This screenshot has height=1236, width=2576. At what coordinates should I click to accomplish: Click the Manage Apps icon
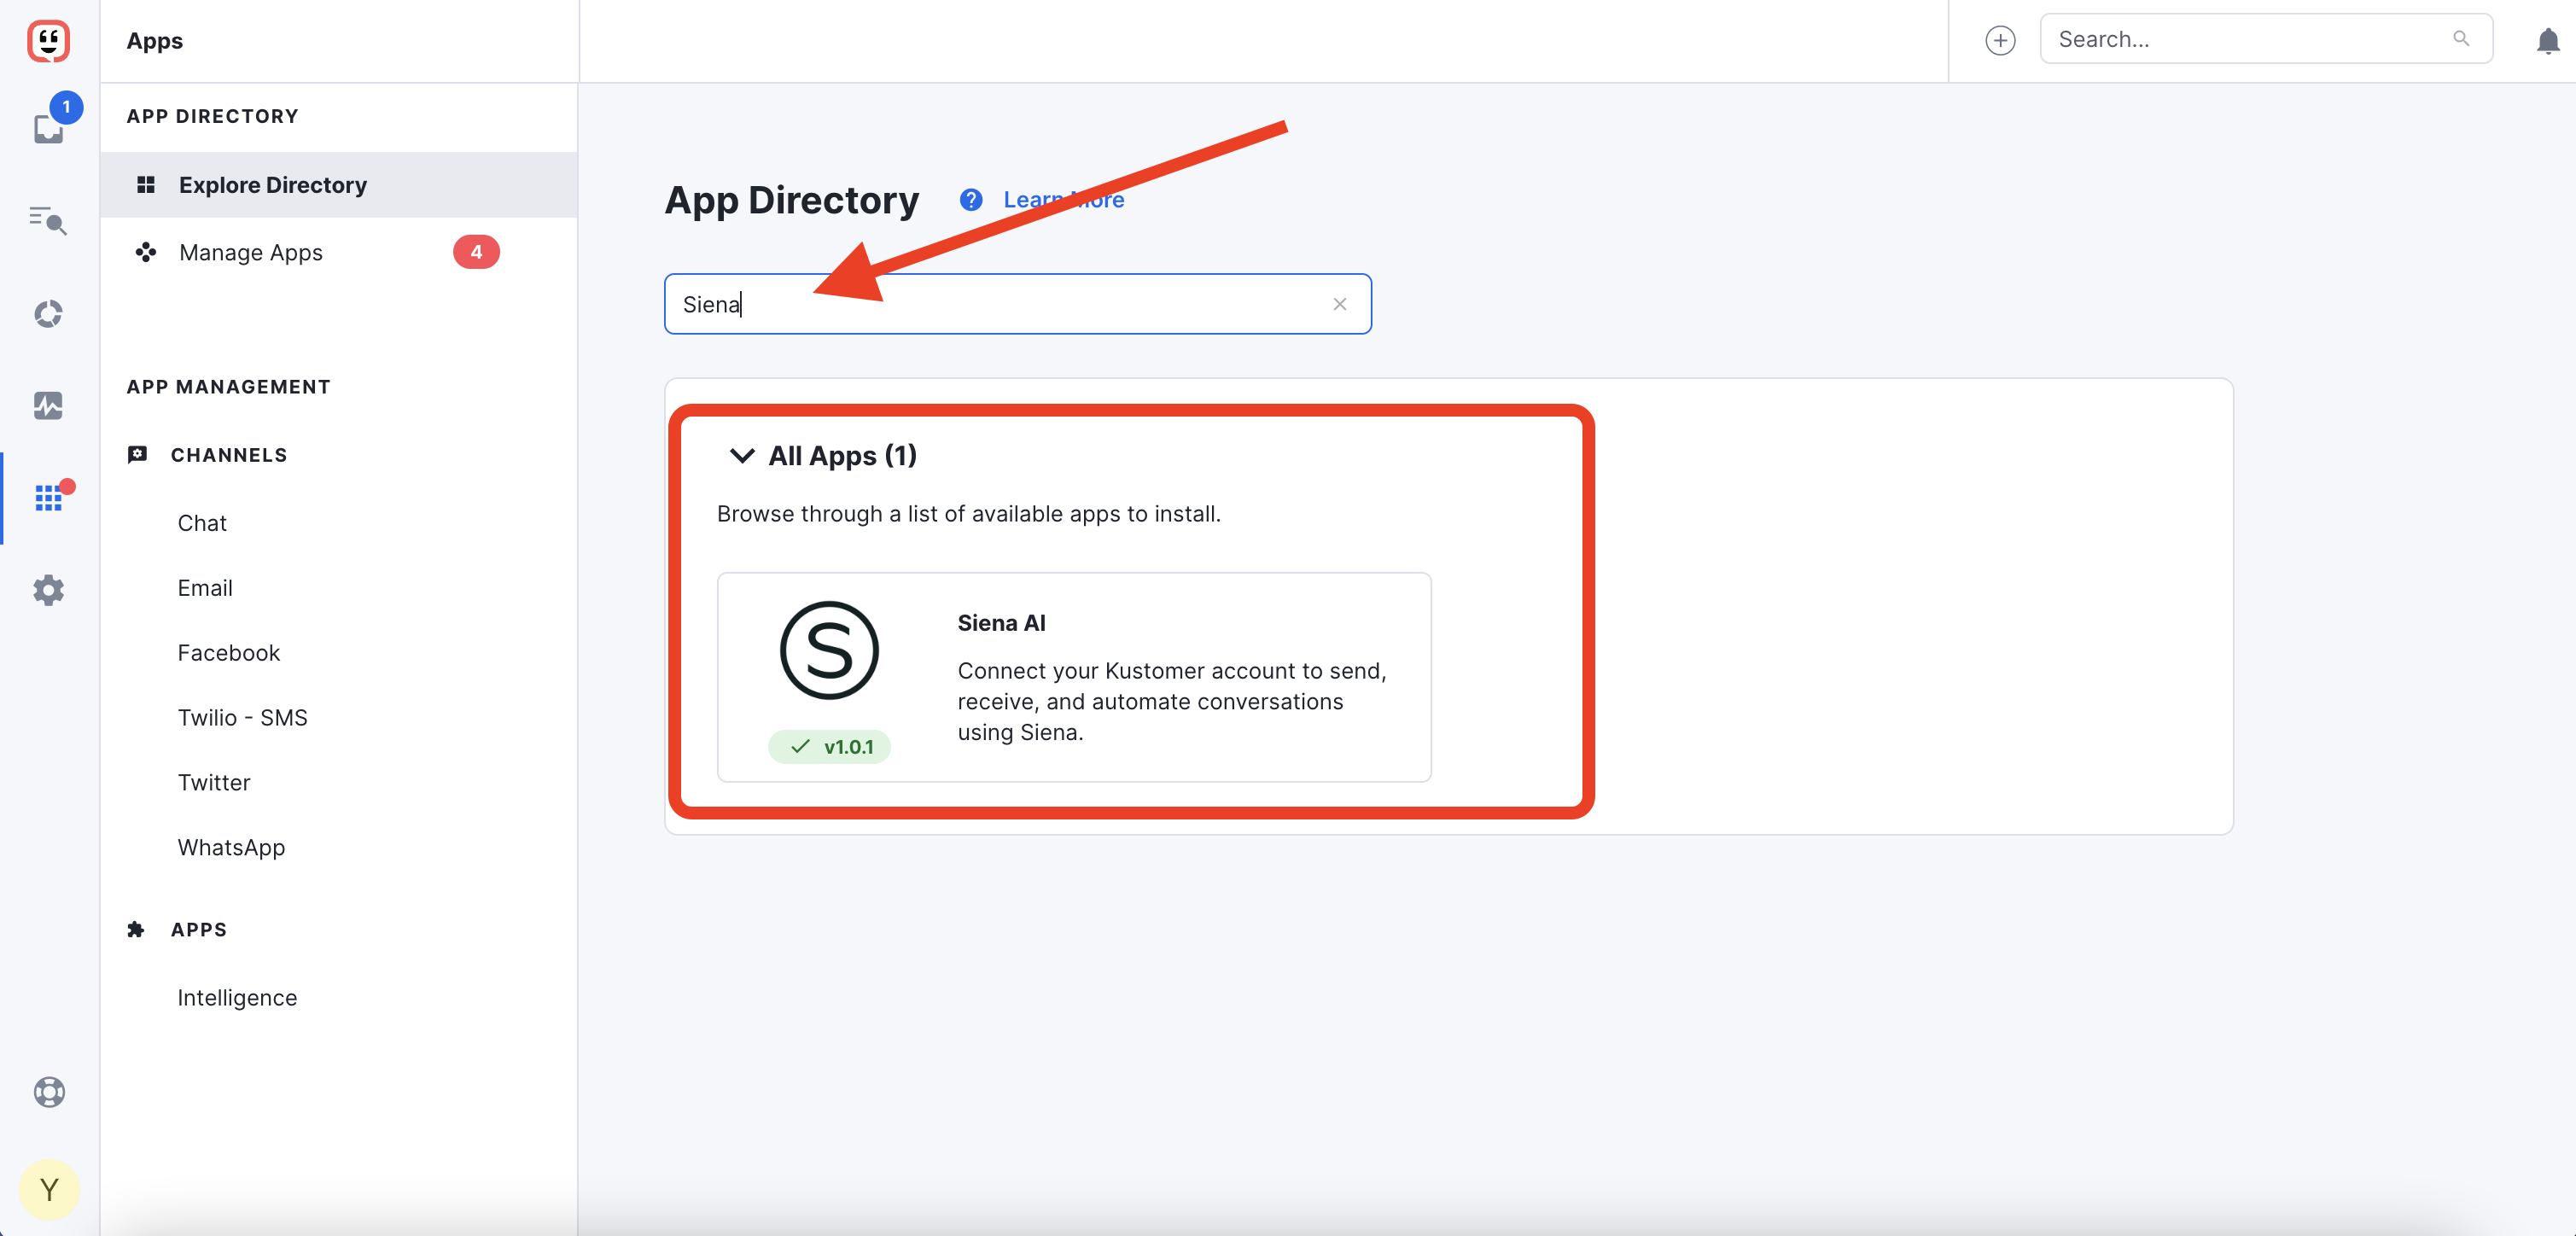click(x=146, y=252)
